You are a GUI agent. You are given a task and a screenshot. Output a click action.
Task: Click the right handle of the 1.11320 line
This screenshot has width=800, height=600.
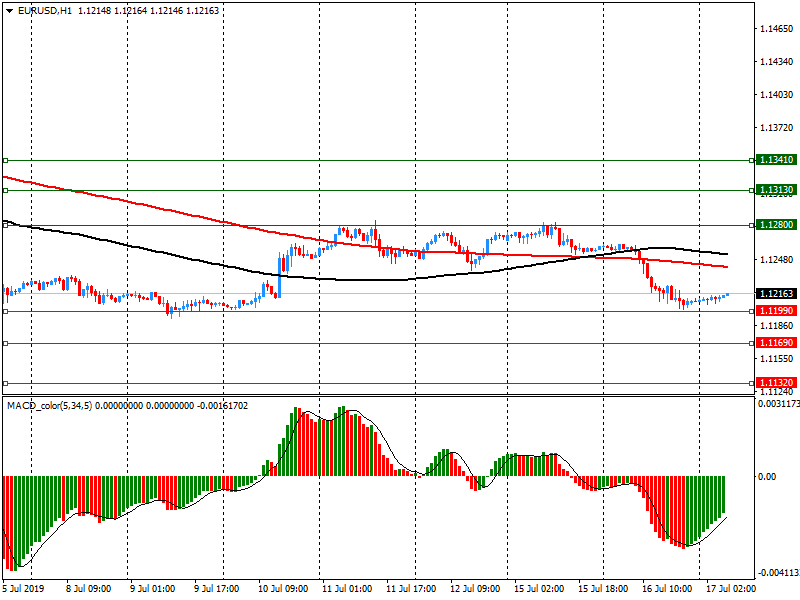tap(752, 383)
